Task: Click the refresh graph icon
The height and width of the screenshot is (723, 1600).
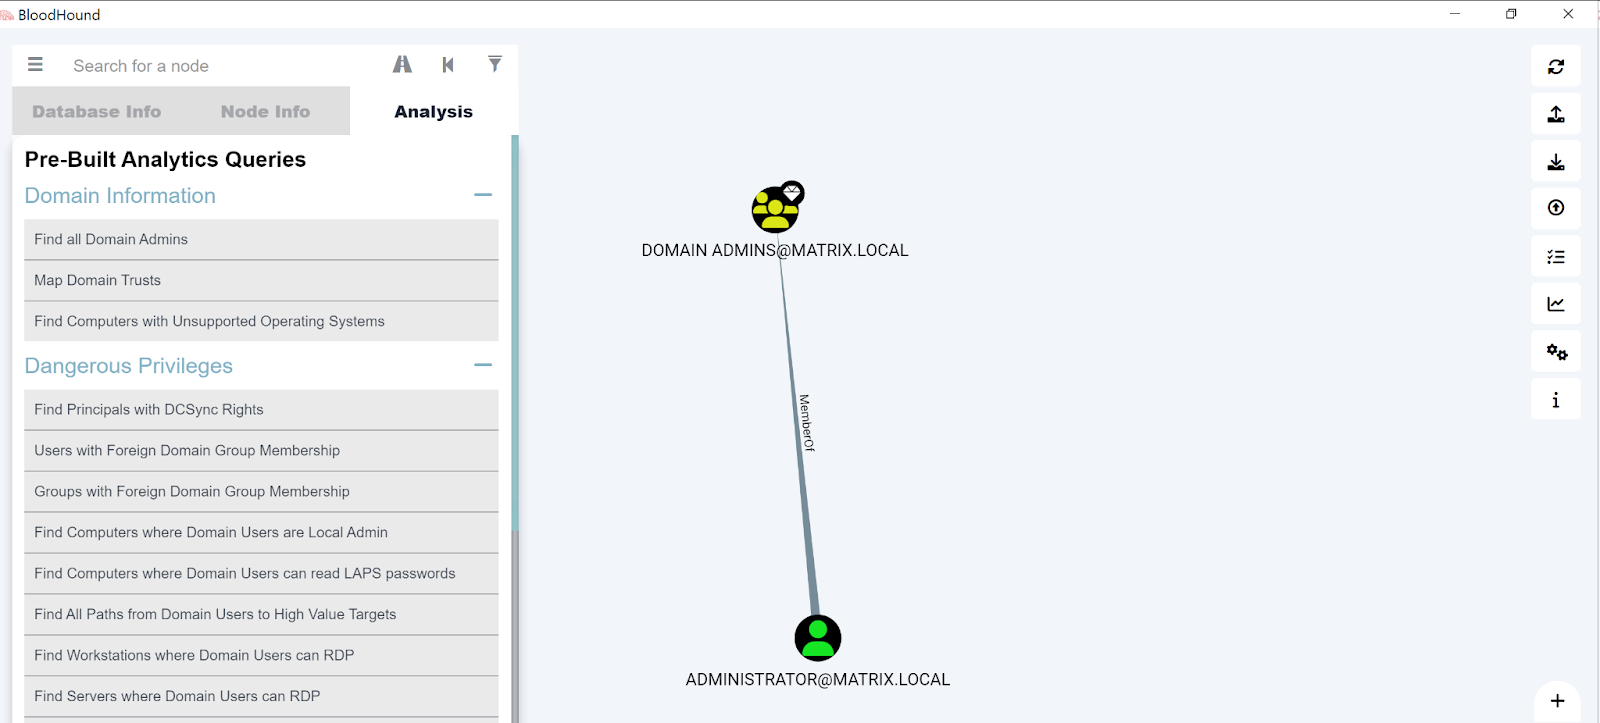Action: [x=1556, y=67]
